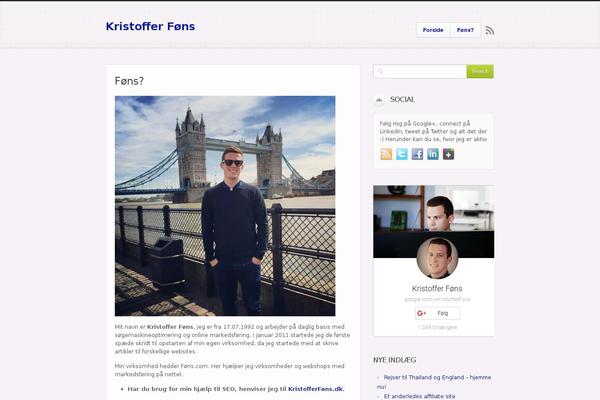The height and width of the screenshot is (400, 600).
Task: Open the Facebook icon in Social widget
Action: (x=417, y=154)
